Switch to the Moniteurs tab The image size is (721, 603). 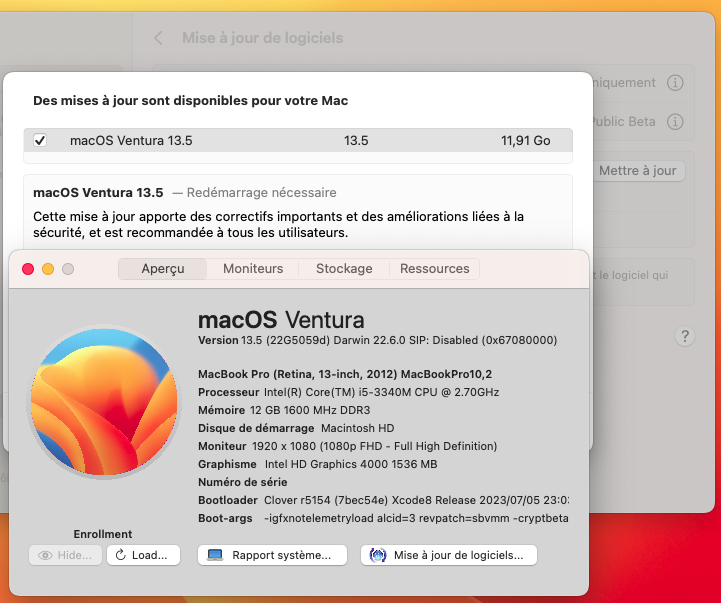click(253, 269)
